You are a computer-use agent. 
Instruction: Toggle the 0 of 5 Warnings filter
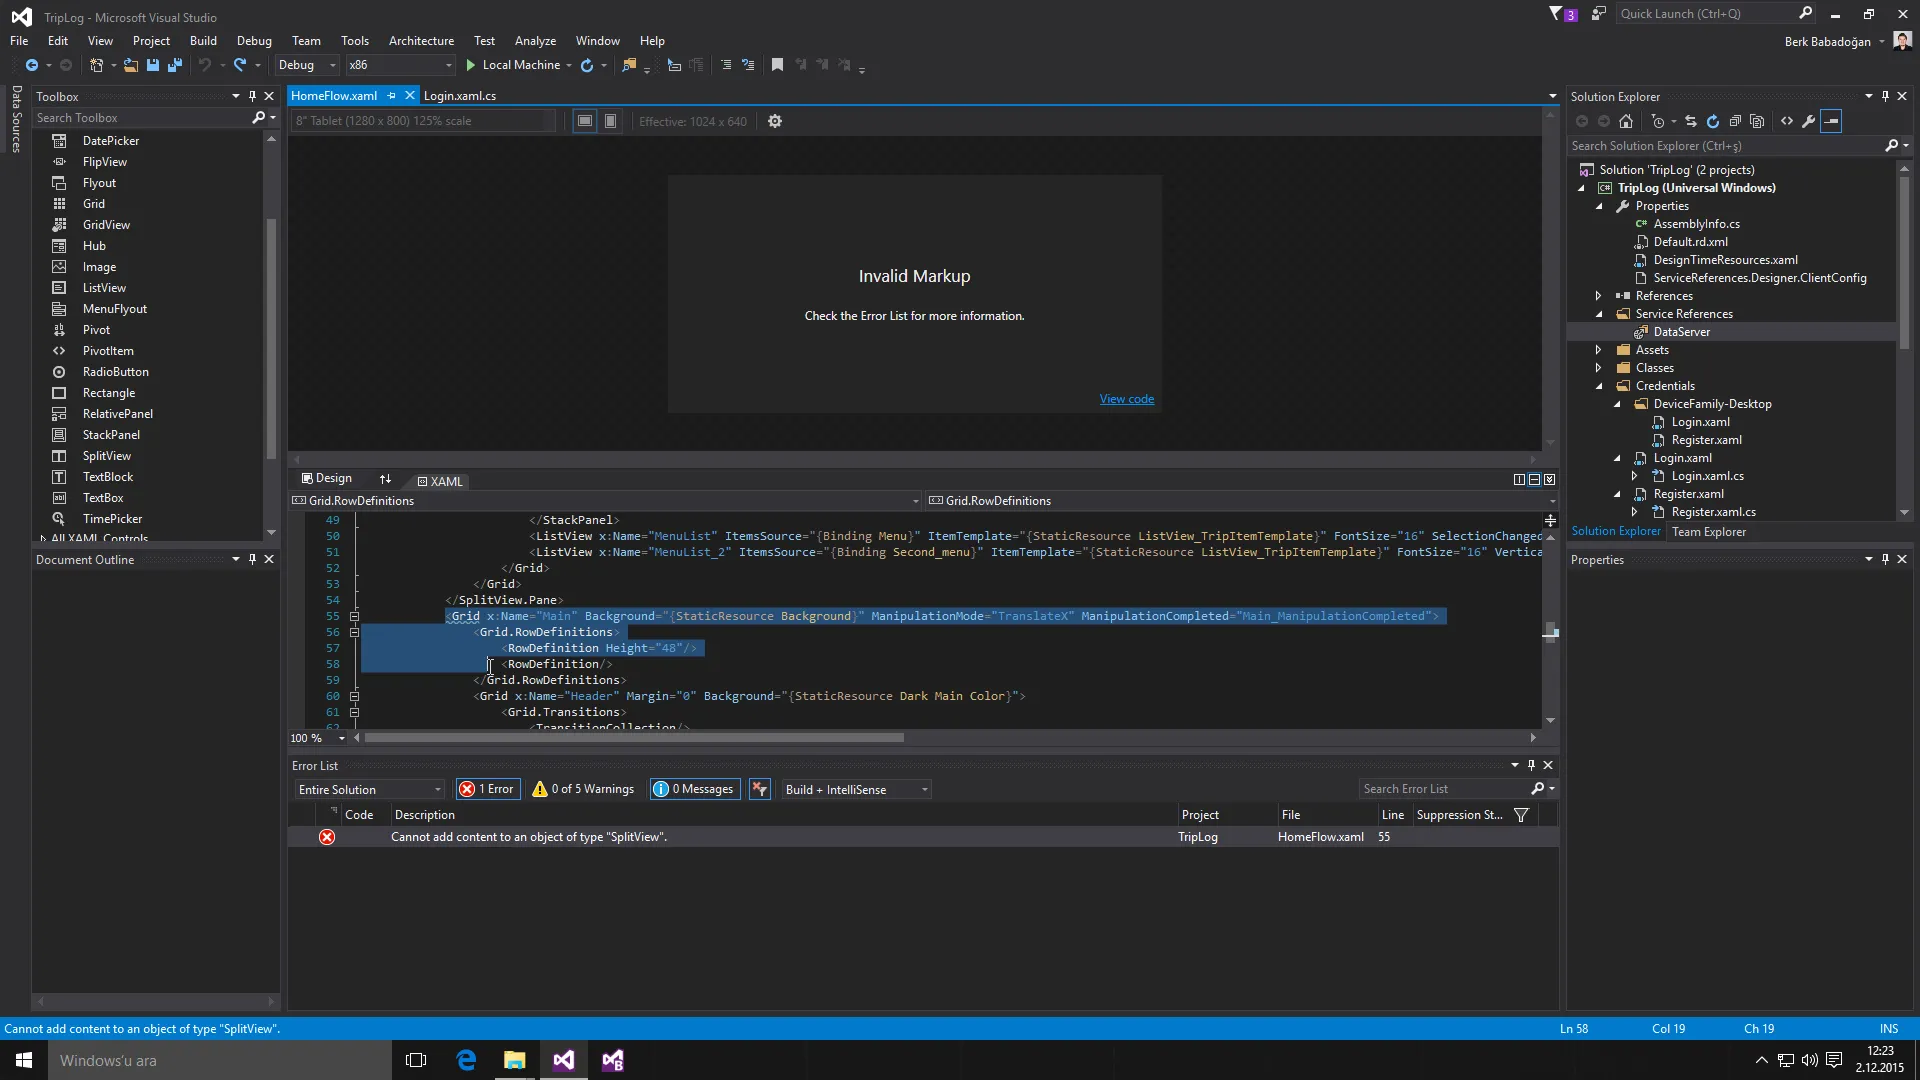tap(584, 789)
